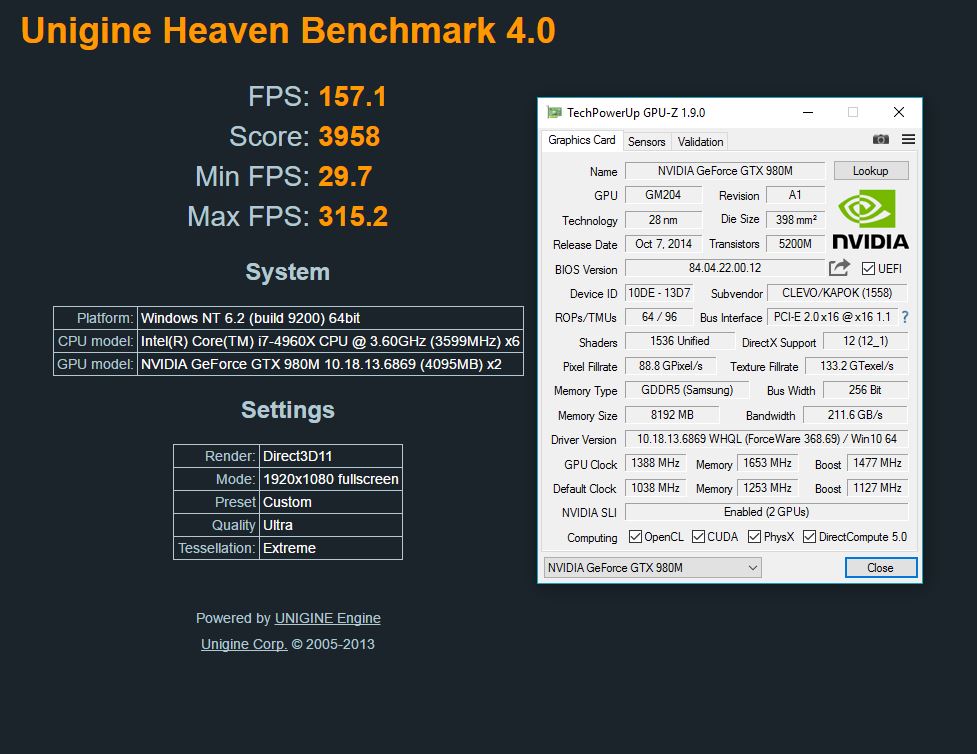Screen dimensions: 977x754
Task: Toggle the CUDA checkbox
Action: click(698, 537)
